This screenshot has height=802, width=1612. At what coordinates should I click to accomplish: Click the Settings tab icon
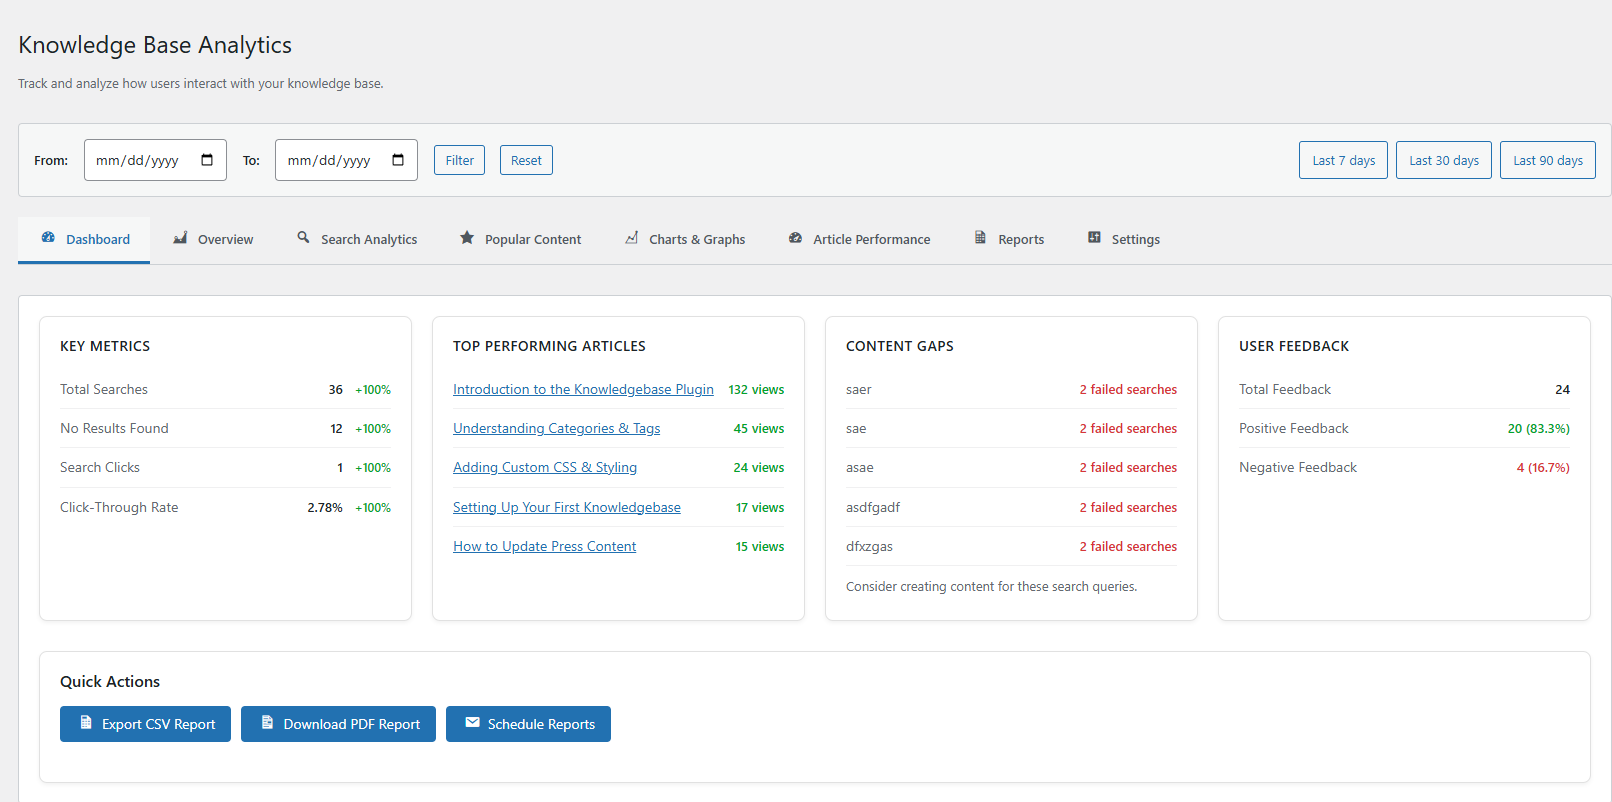pyautogui.click(x=1094, y=238)
